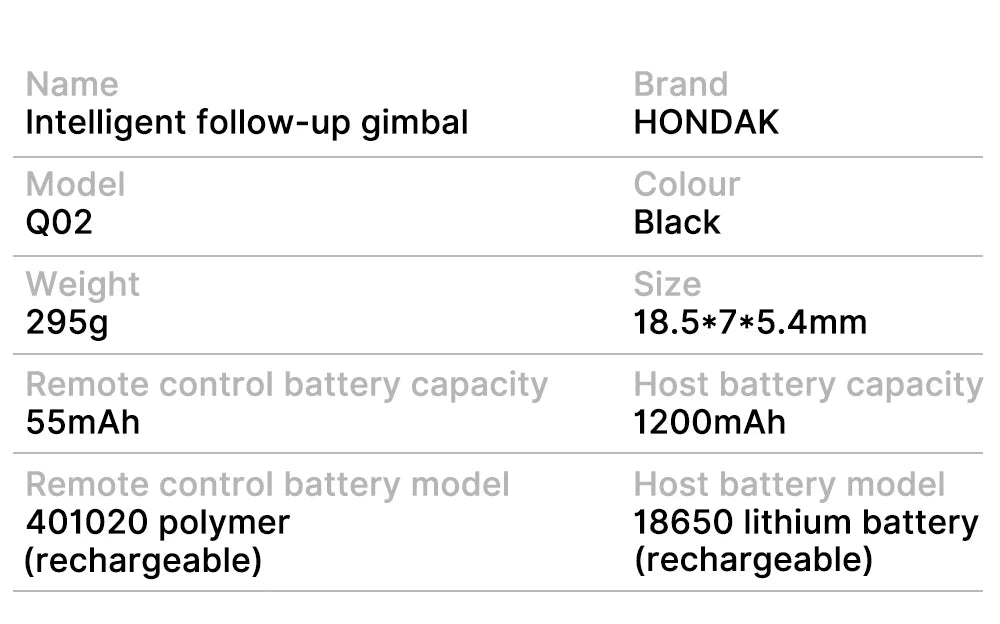Select the 'Black' colour value

(x=677, y=222)
